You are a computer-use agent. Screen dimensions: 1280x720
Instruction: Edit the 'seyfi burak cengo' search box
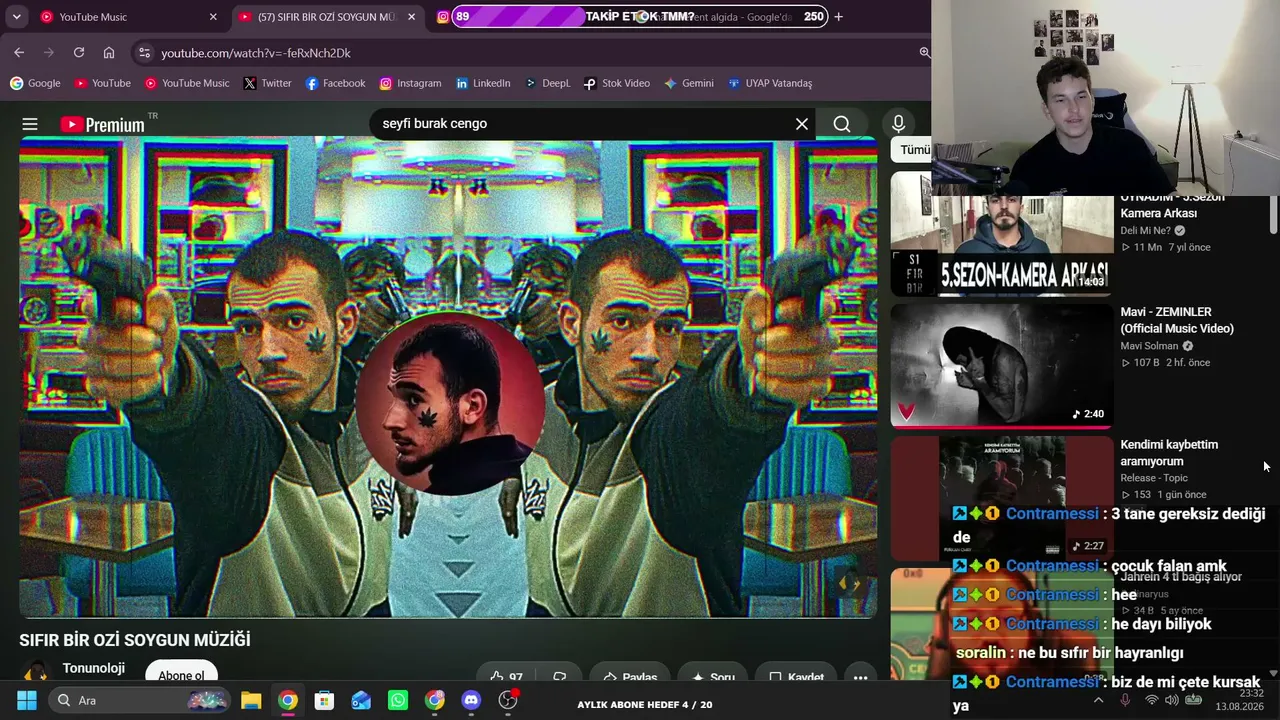[580, 124]
